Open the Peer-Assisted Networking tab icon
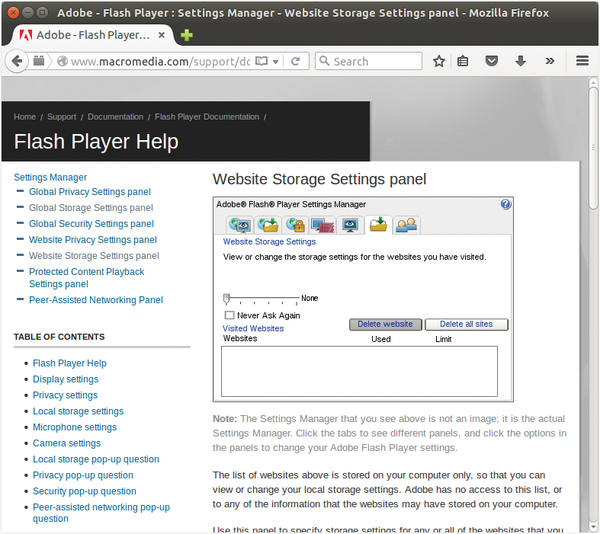Screen dimensions: 600x534 (405, 225)
